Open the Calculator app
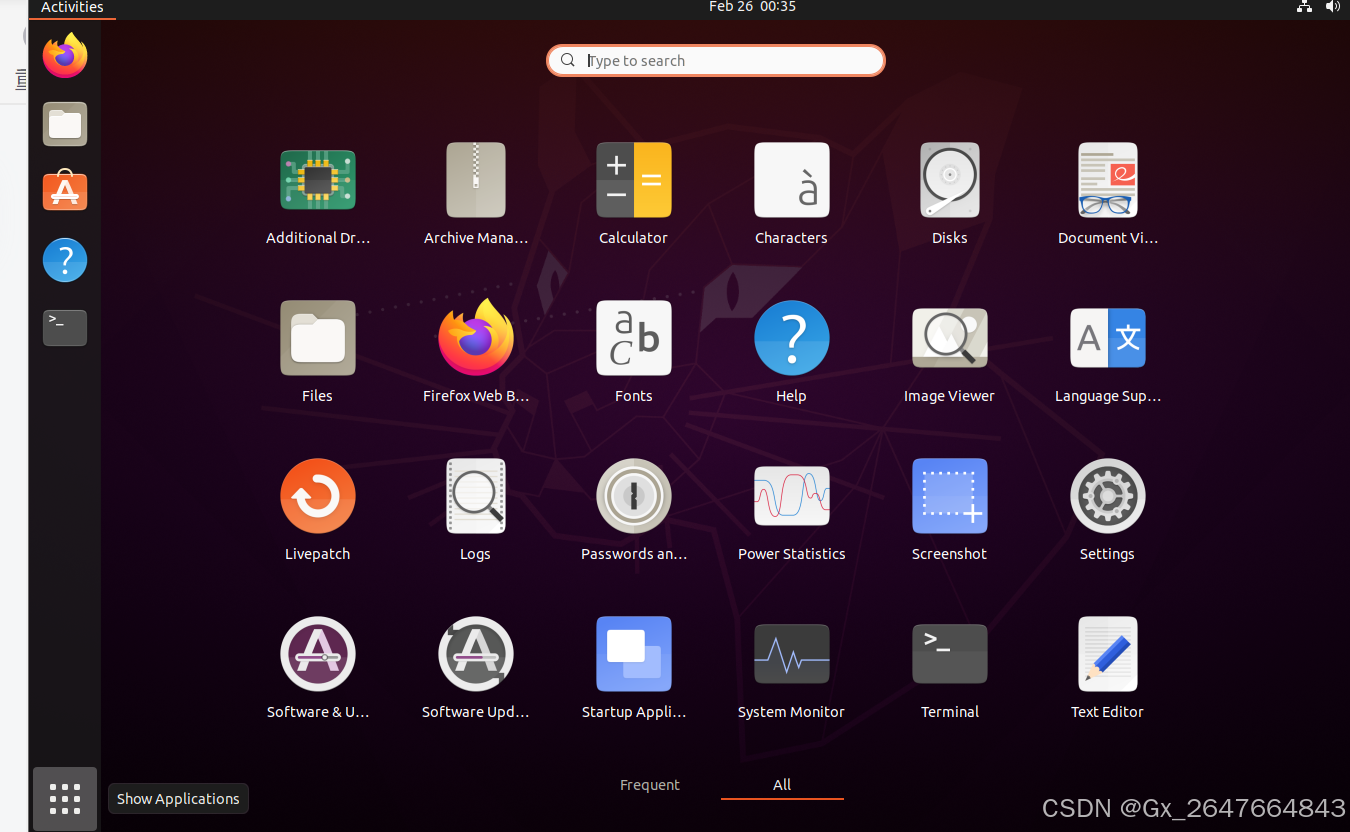1350x832 pixels. click(x=634, y=180)
